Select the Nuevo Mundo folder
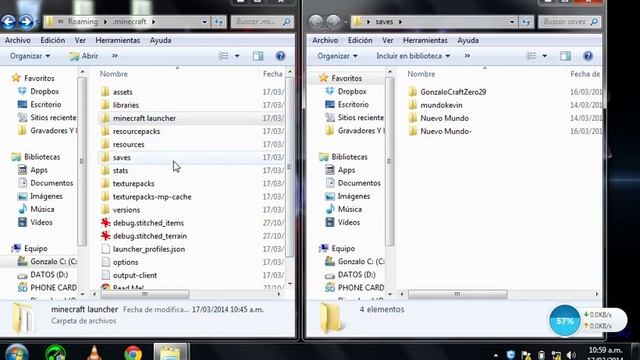The image size is (640, 360). click(x=444, y=118)
